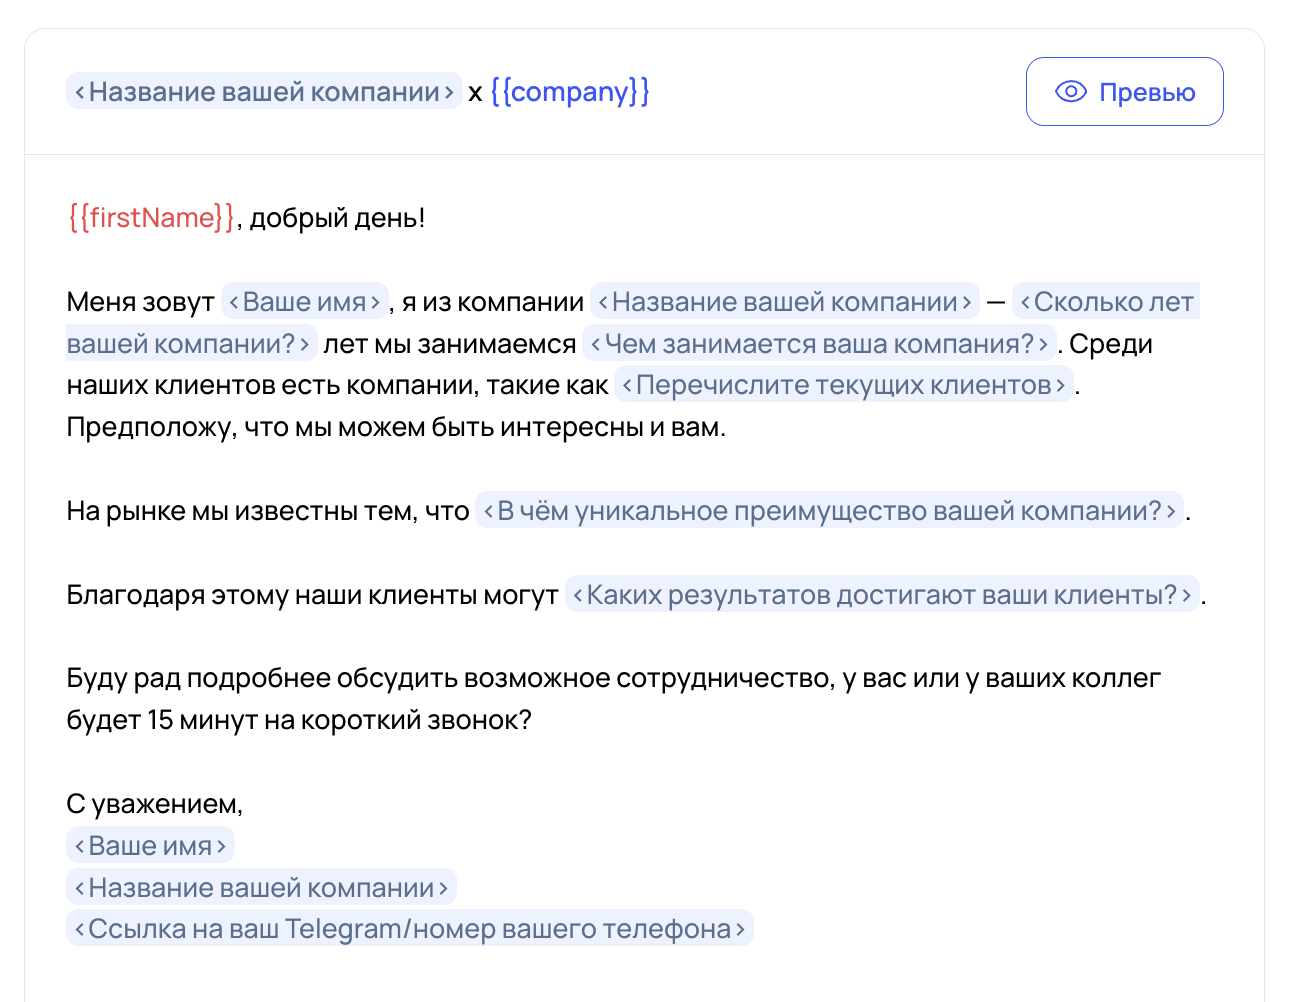The height and width of the screenshot is (1002, 1298).
Task: Click the «Ссылка на ваш Telegram/номер вашего телефона» placeholder
Action: click(409, 929)
